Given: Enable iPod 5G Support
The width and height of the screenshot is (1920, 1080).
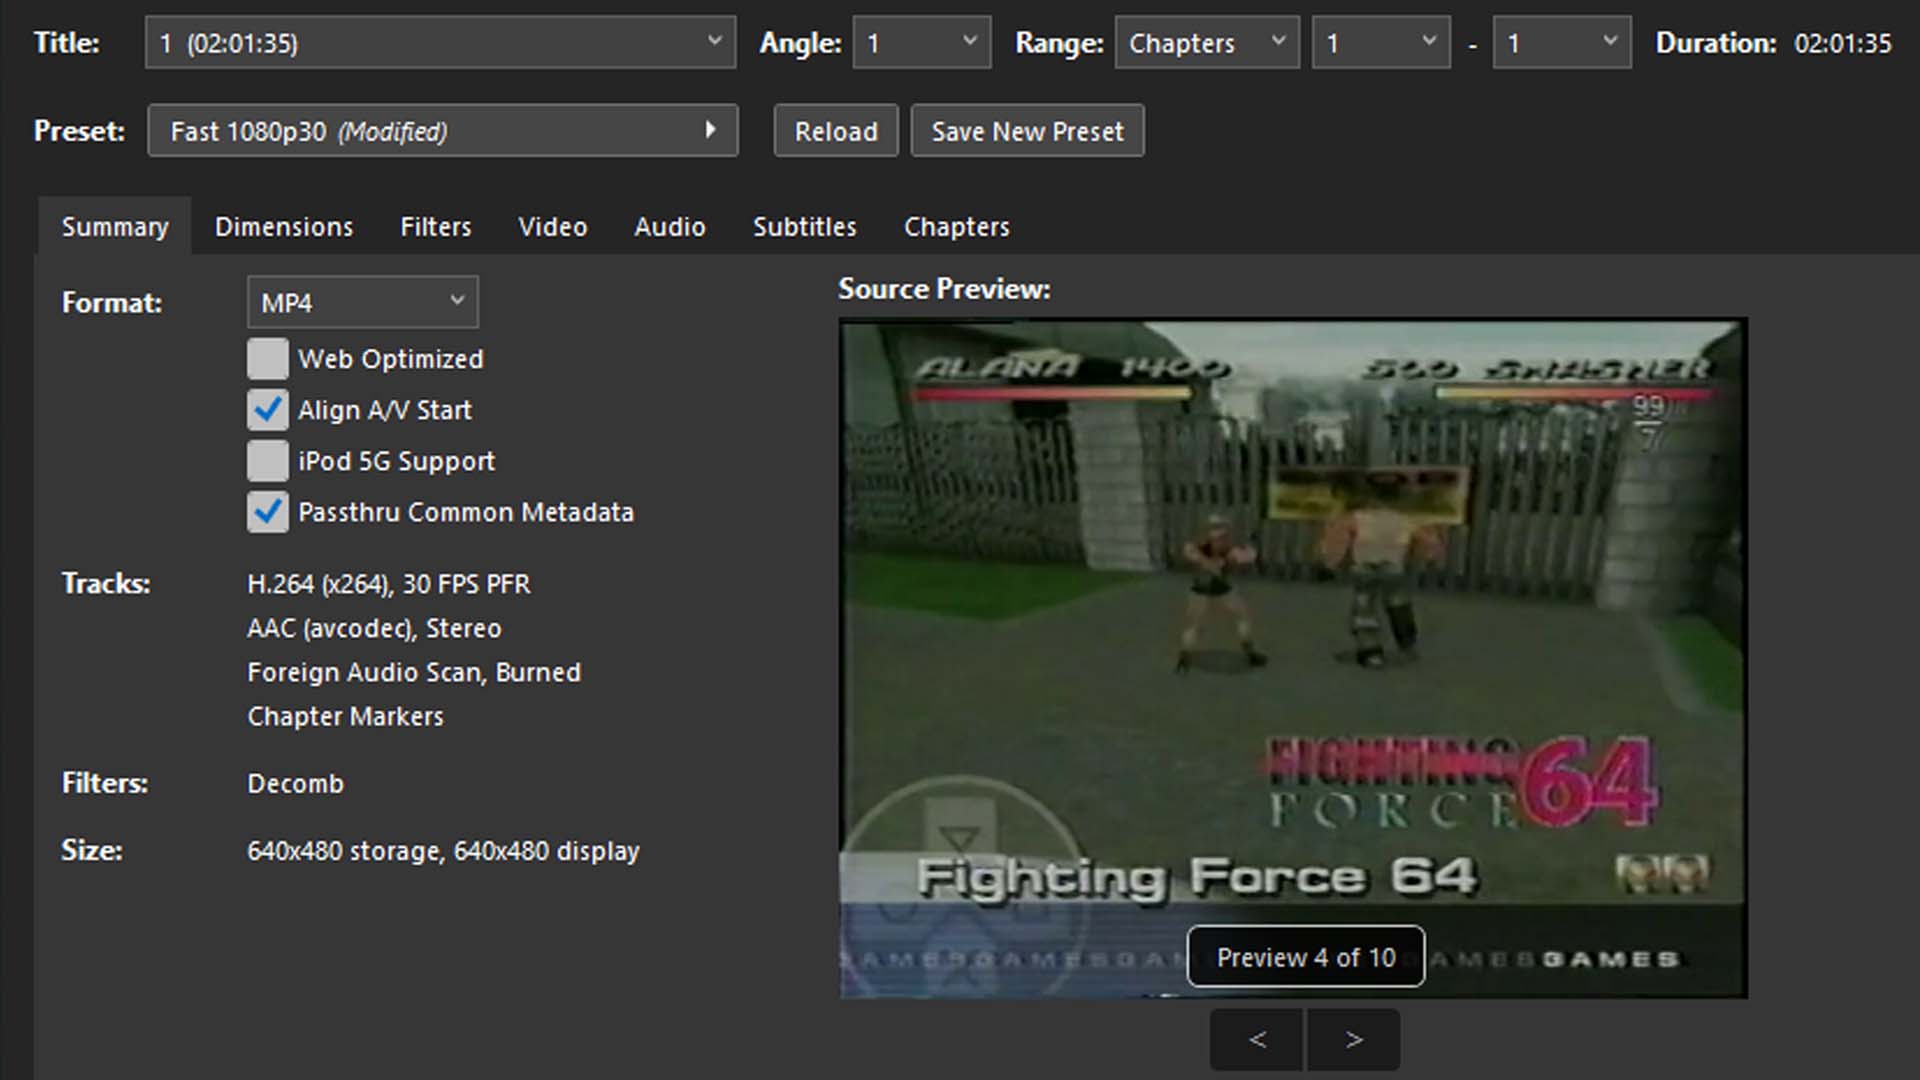Looking at the screenshot, I should (x=268, y=461).
